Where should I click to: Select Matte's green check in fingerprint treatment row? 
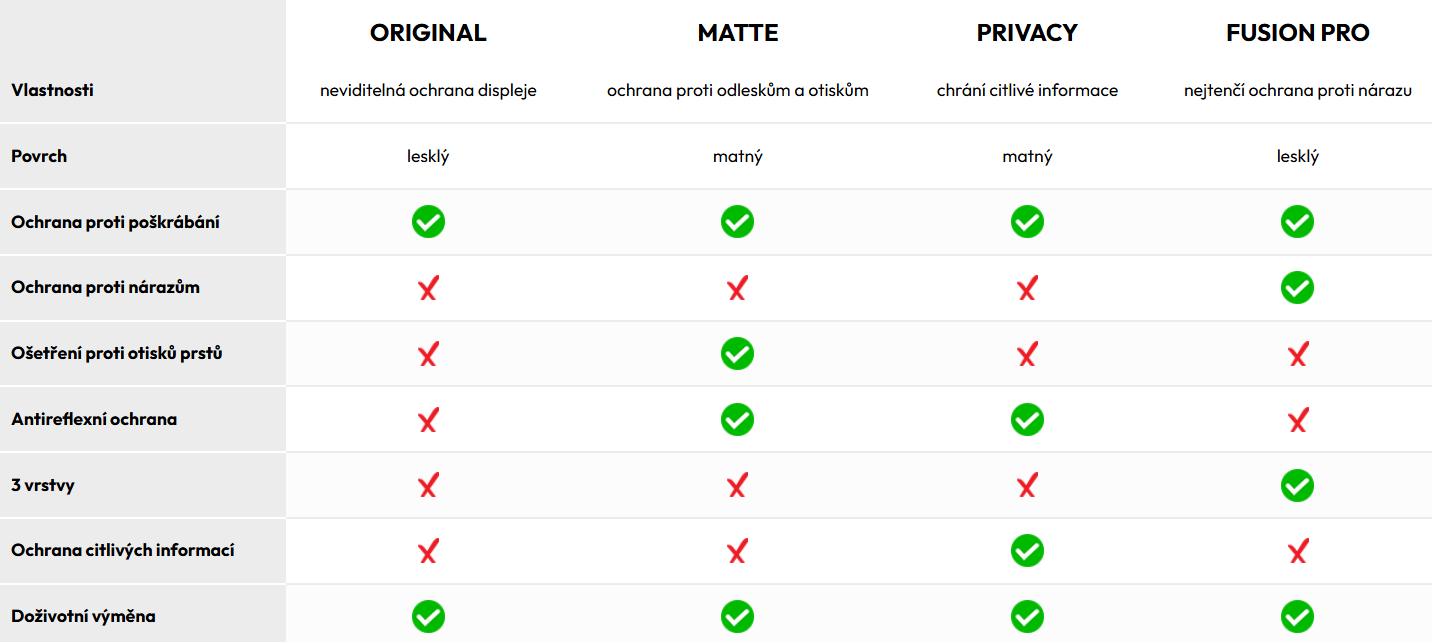(737, 354)
